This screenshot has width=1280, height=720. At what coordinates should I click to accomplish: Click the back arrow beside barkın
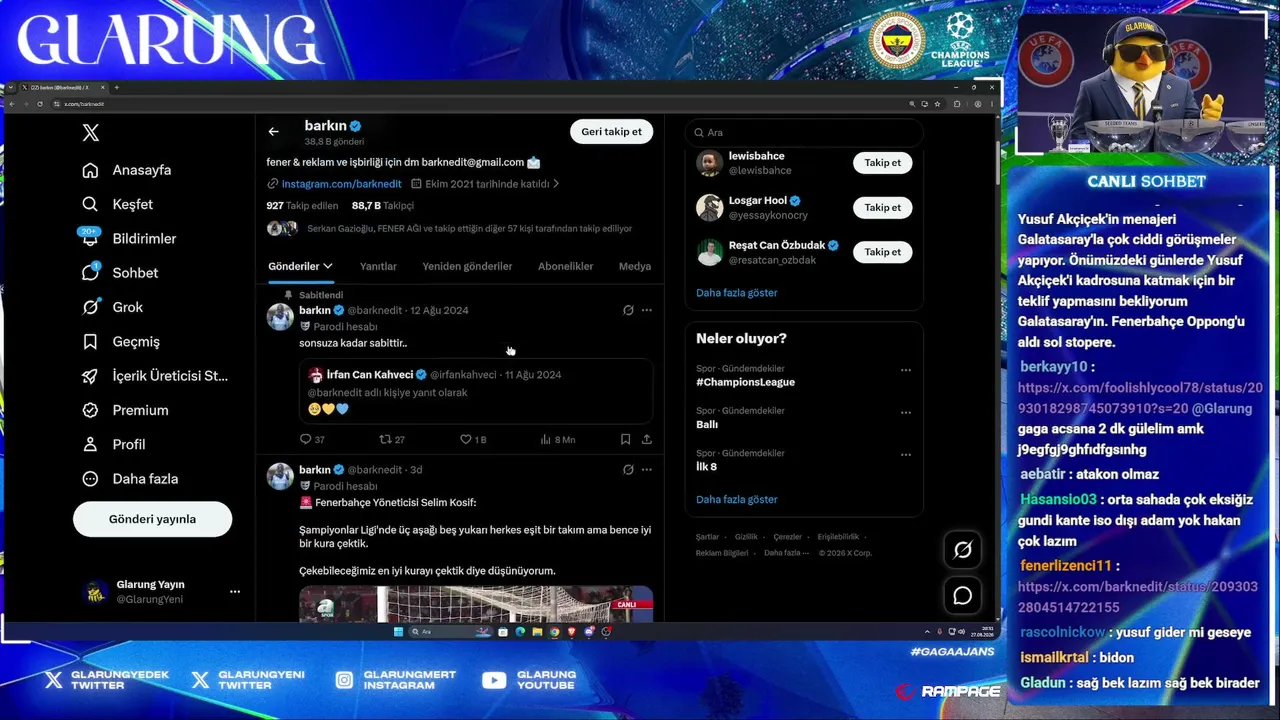[273, 131]
